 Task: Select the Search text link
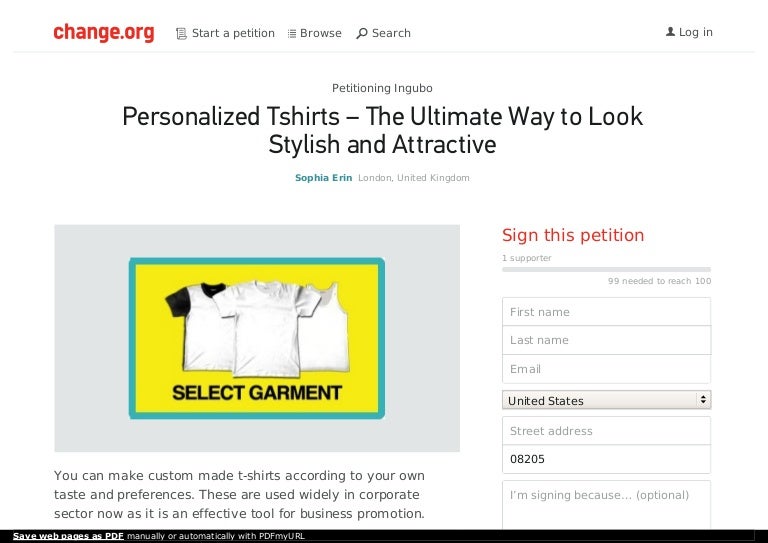tap(391, 33)
